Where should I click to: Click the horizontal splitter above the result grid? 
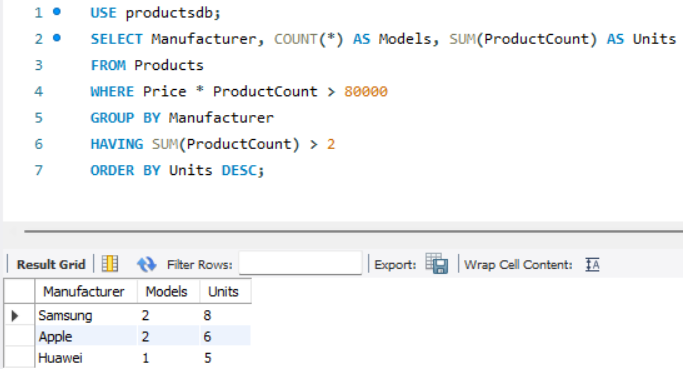(x=353, y=231)
